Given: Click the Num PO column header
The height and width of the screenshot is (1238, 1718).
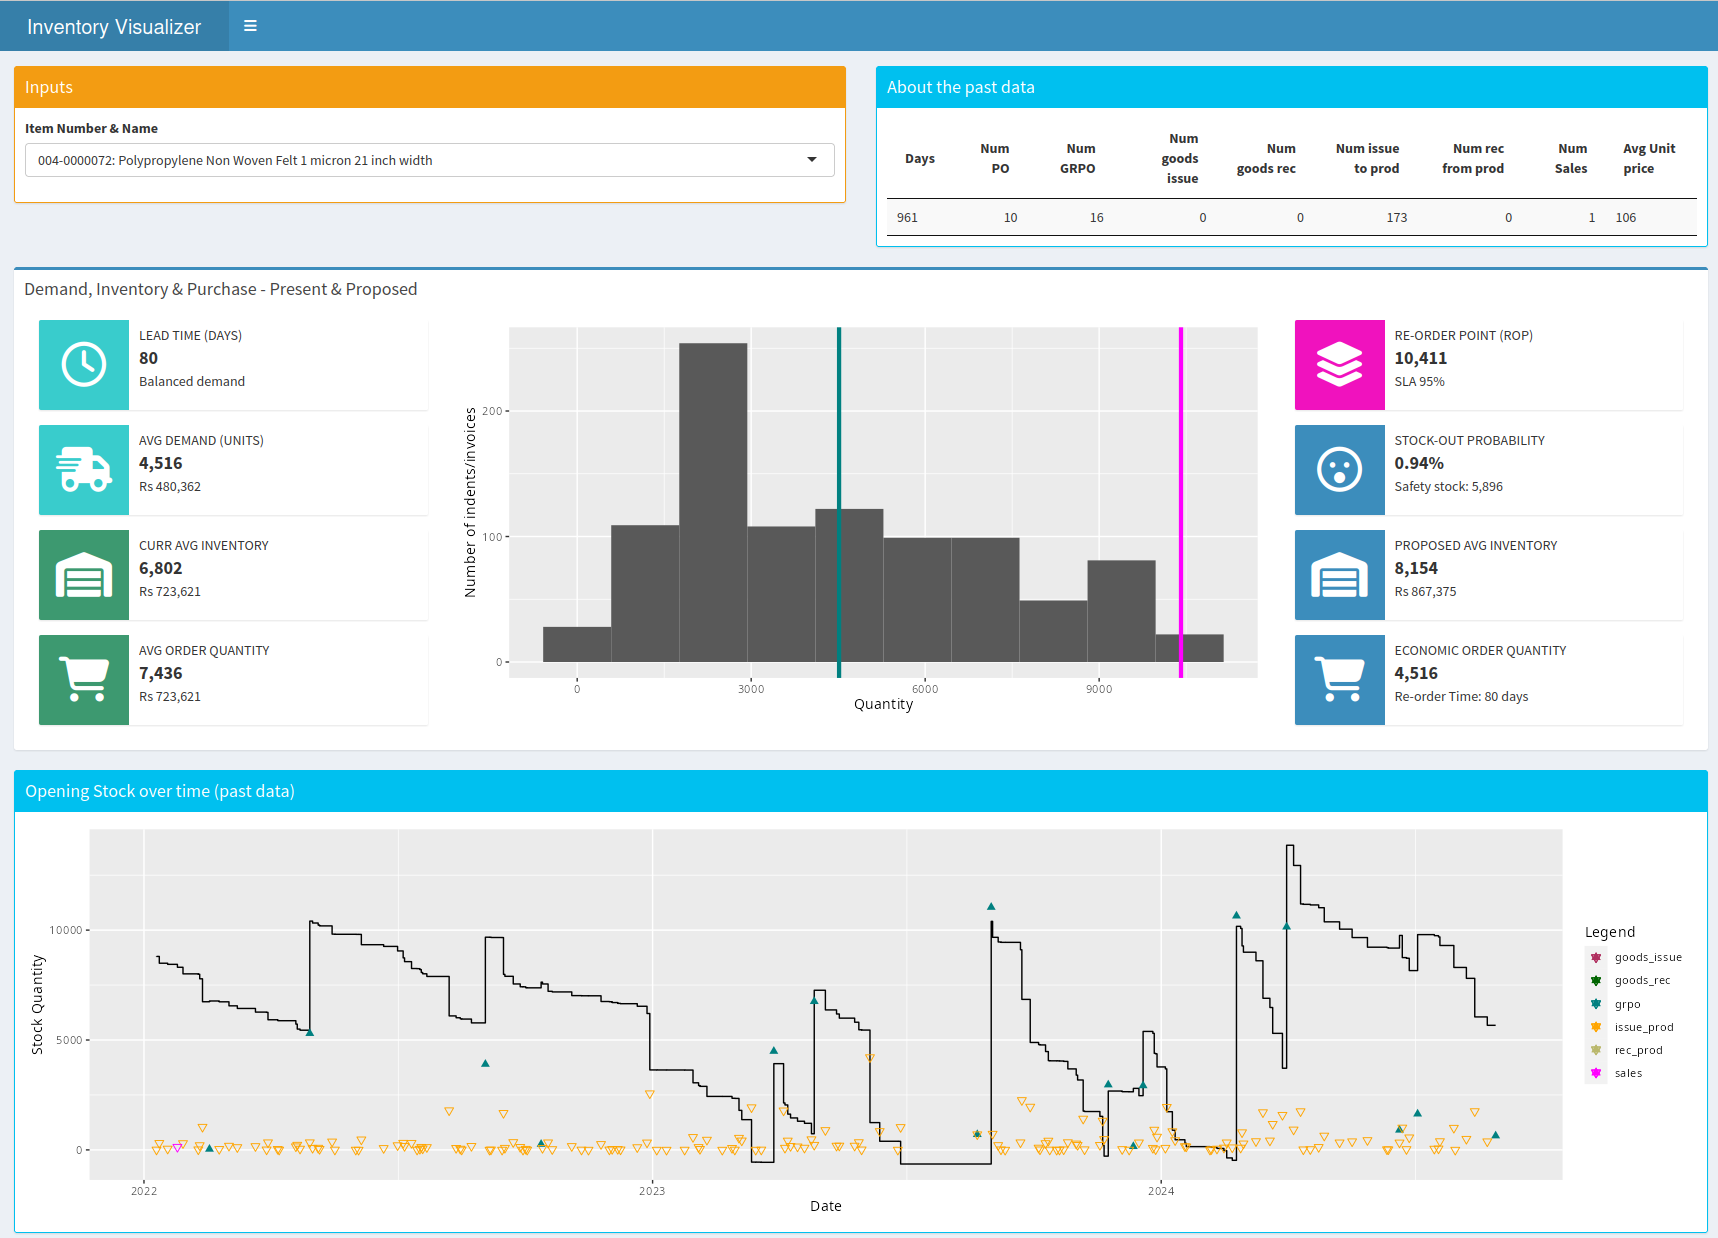Looking at the screenshot, I should click(x=996, y=158).
